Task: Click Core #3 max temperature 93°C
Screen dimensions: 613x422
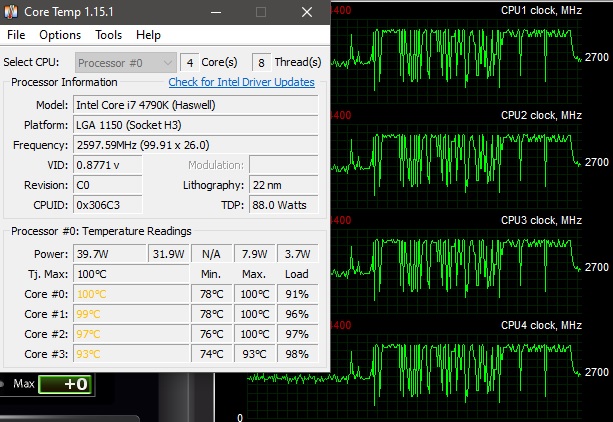Action: click(254, 354)
